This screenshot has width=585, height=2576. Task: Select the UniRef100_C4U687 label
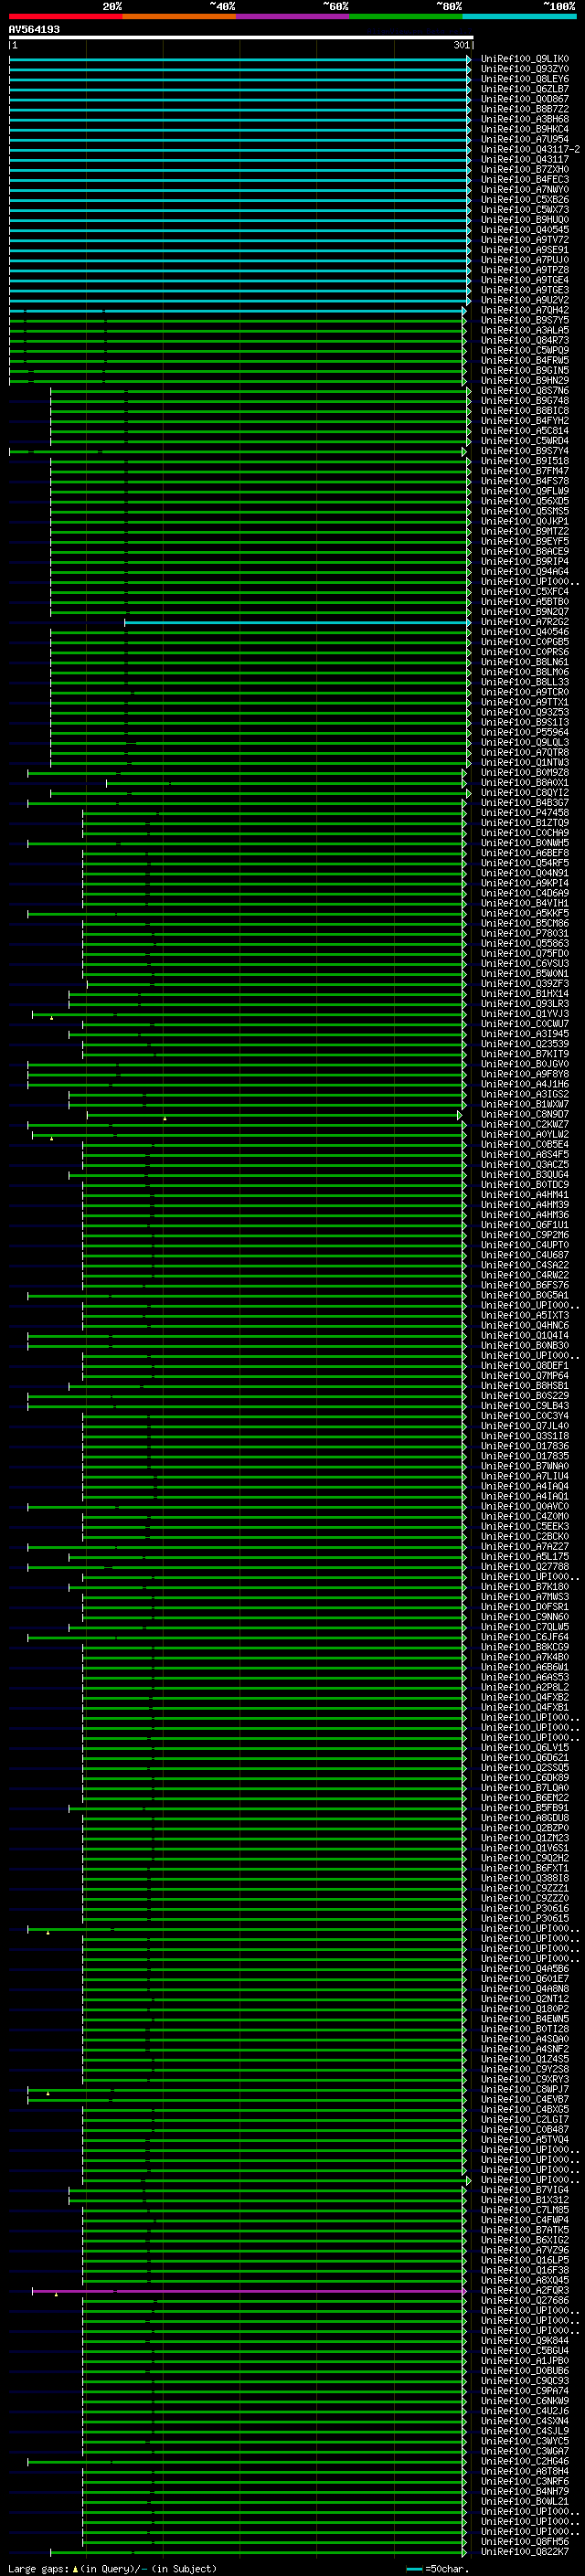524,1255
